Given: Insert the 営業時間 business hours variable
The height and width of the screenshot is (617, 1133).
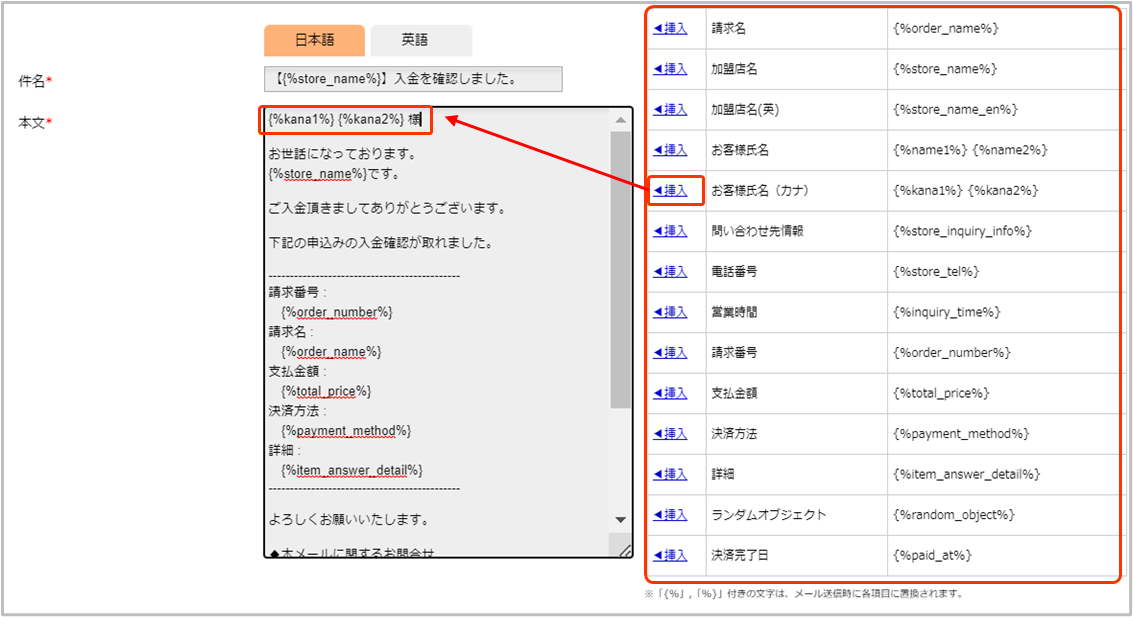Looking at the screenshot, I should pyautogui.click(x=670, y=312).
